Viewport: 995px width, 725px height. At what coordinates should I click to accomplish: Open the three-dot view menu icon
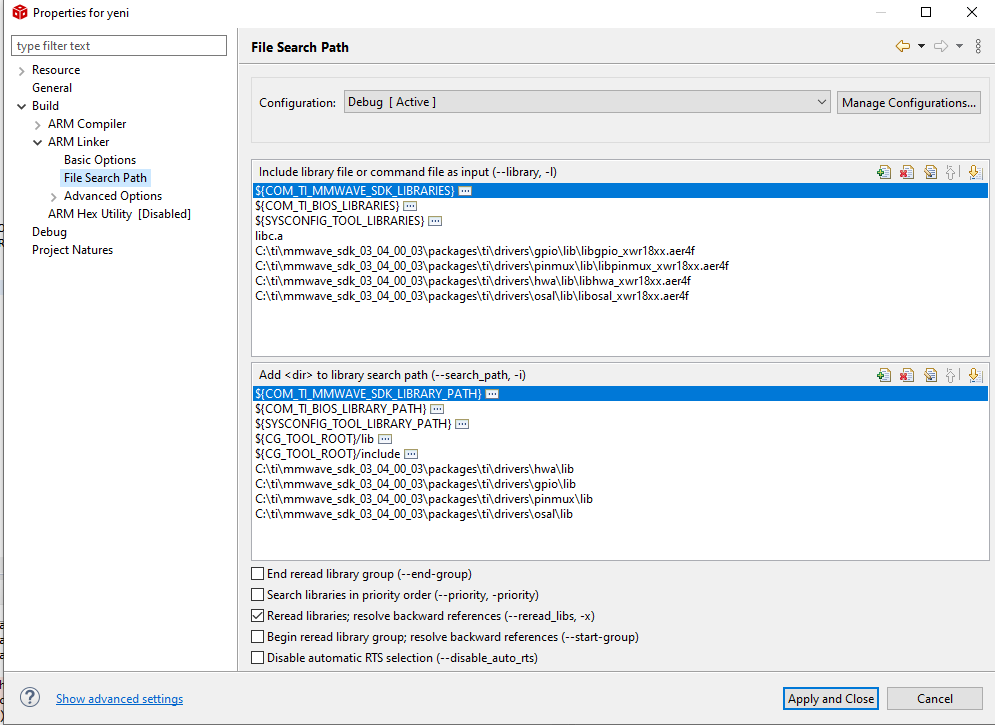pyautogui.click(x=978, y=46)
